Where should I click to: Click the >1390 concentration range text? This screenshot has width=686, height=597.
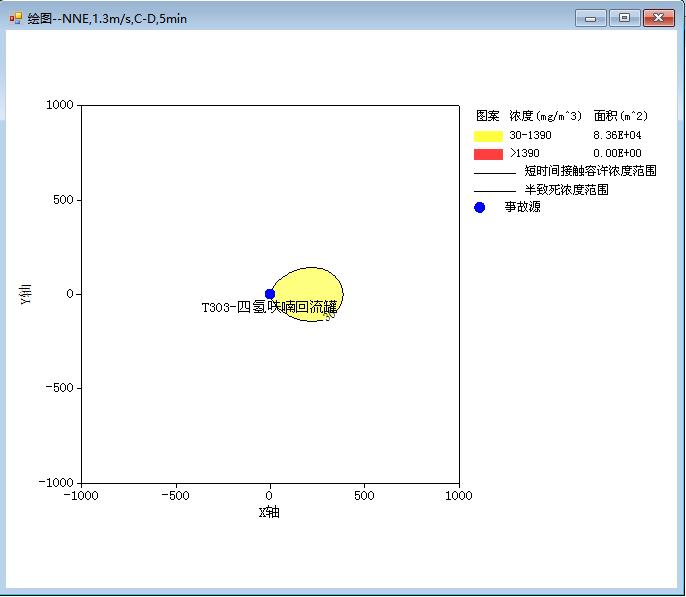pos(525,153)
